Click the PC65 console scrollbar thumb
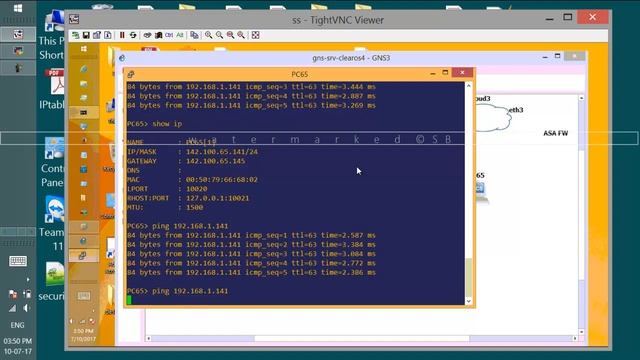The height and width of the screenshot is (360, 640). pos(469,277)
